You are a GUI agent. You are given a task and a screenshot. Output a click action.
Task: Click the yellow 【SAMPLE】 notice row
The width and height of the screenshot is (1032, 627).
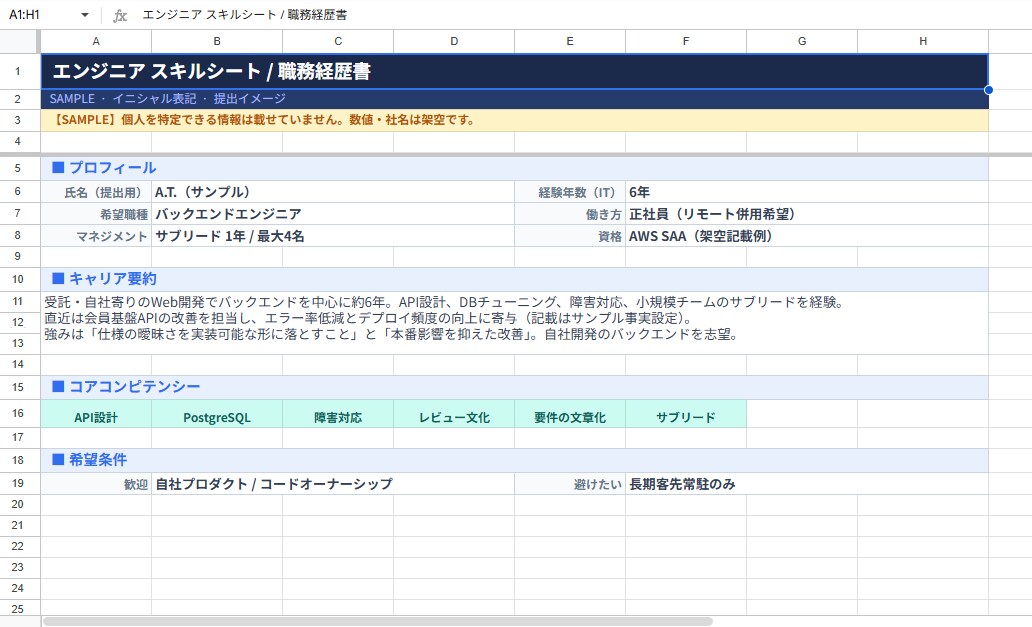coord(515,120)
